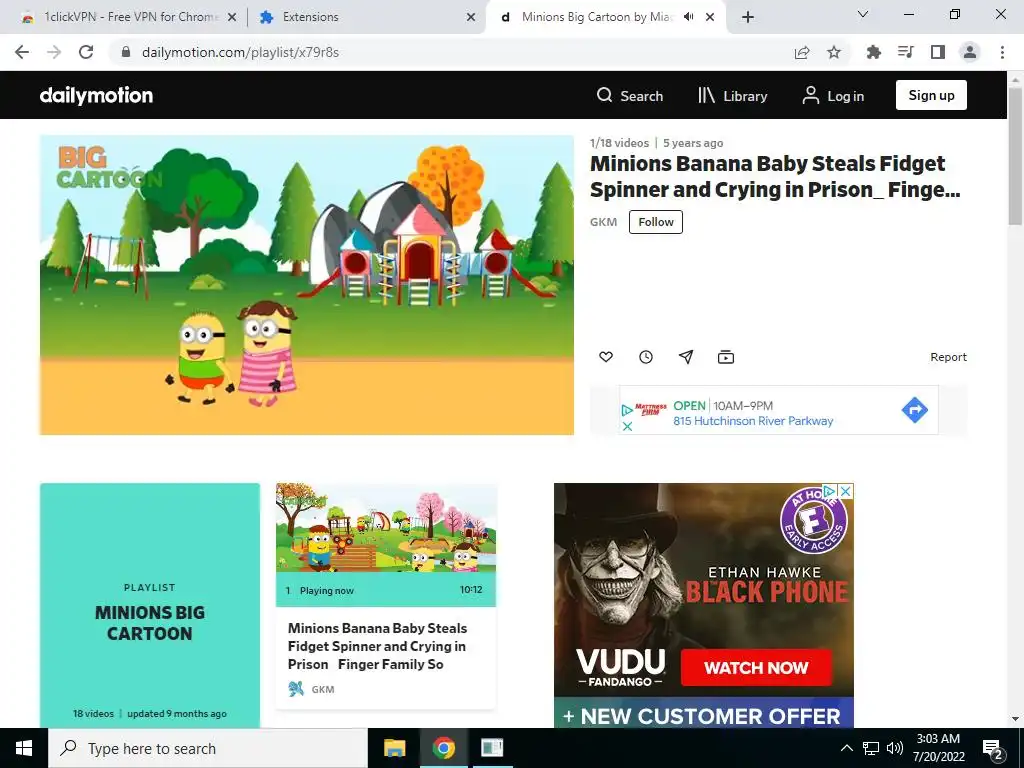Close the Extensions tab
This screenshot has width=1024, height=768.
471,18
